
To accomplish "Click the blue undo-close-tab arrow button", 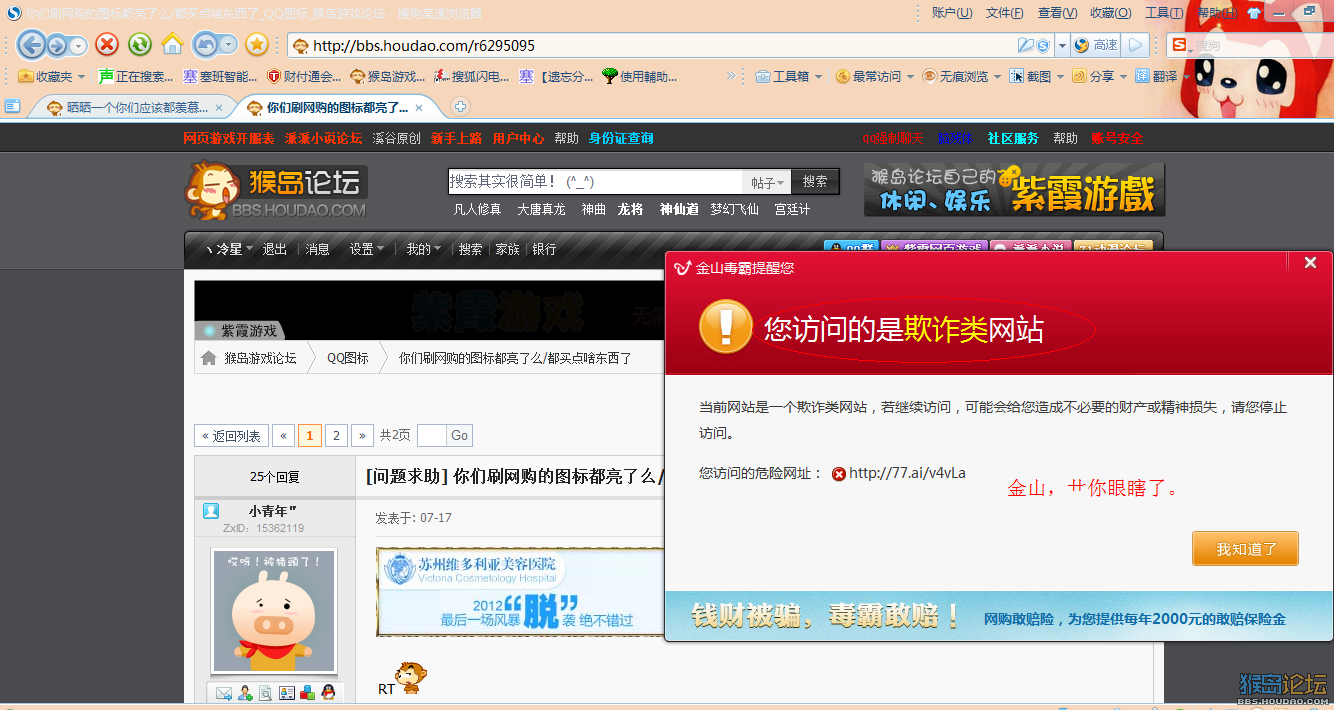I will tap(206, 44).
